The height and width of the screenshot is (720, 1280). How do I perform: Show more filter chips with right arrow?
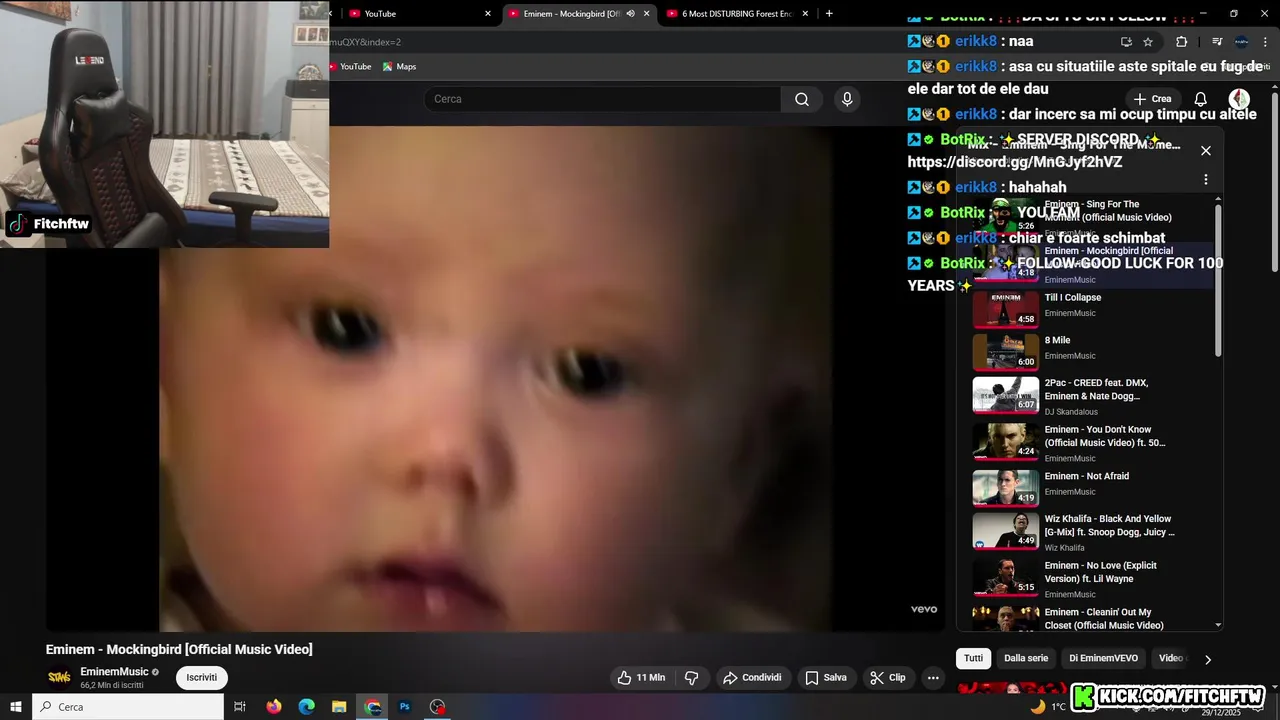point(1207,660)
